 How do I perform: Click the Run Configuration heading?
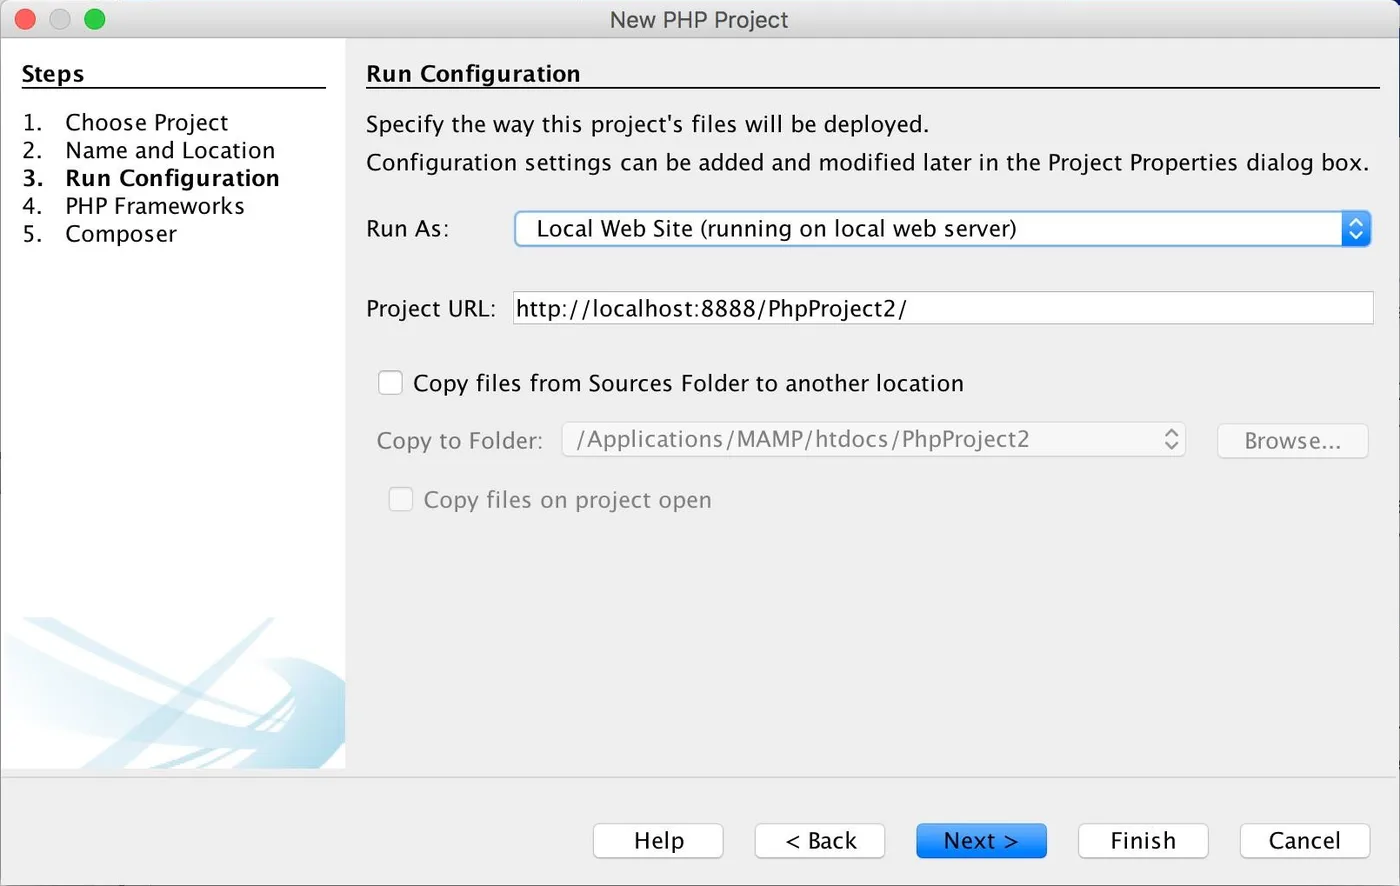(473, 74)
